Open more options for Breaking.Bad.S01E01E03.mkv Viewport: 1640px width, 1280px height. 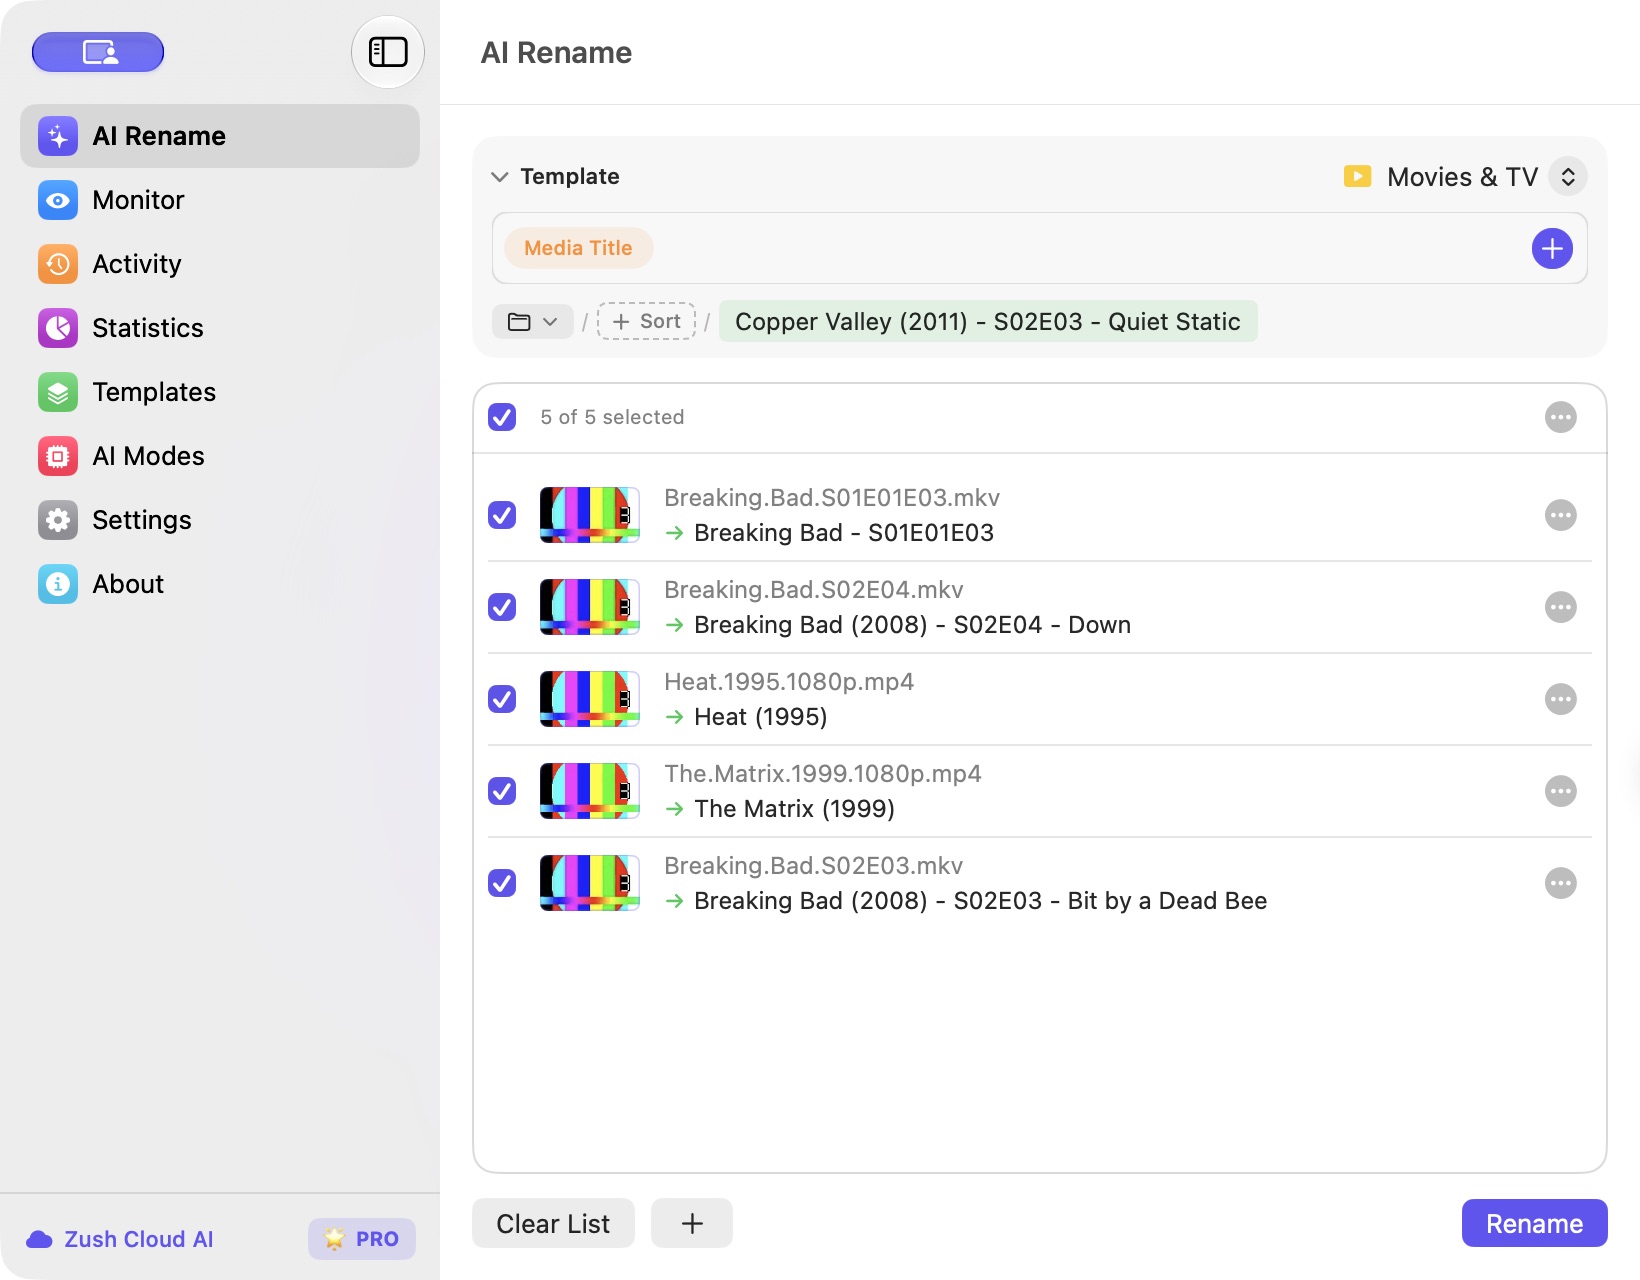(1560, 515)
